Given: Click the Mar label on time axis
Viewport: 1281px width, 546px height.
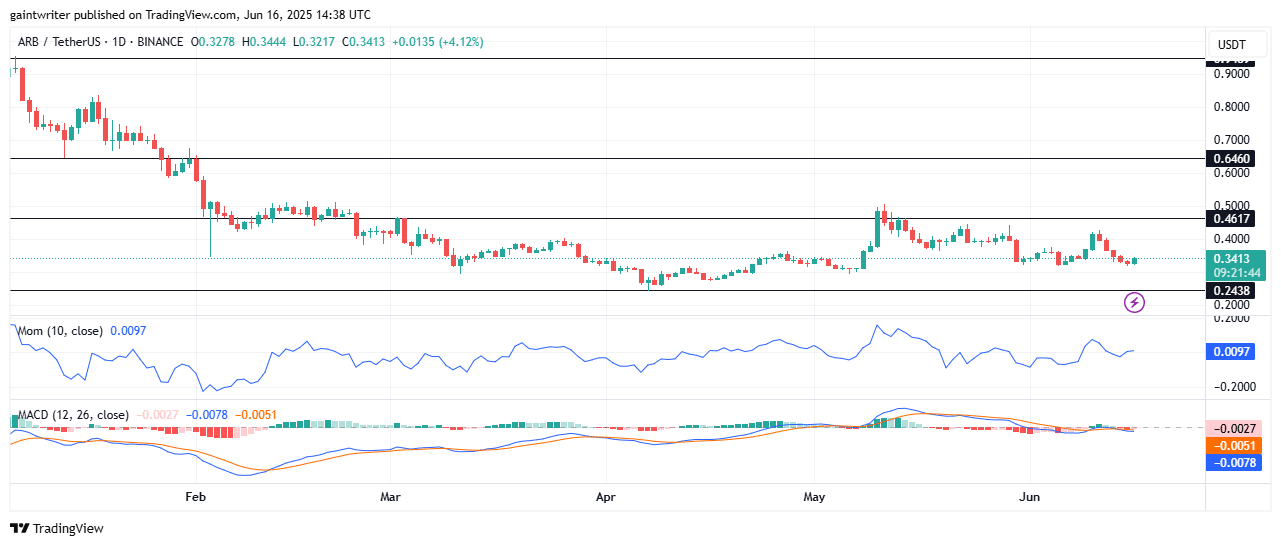Looking at the screenshot, I should click(x=391, y=496).
